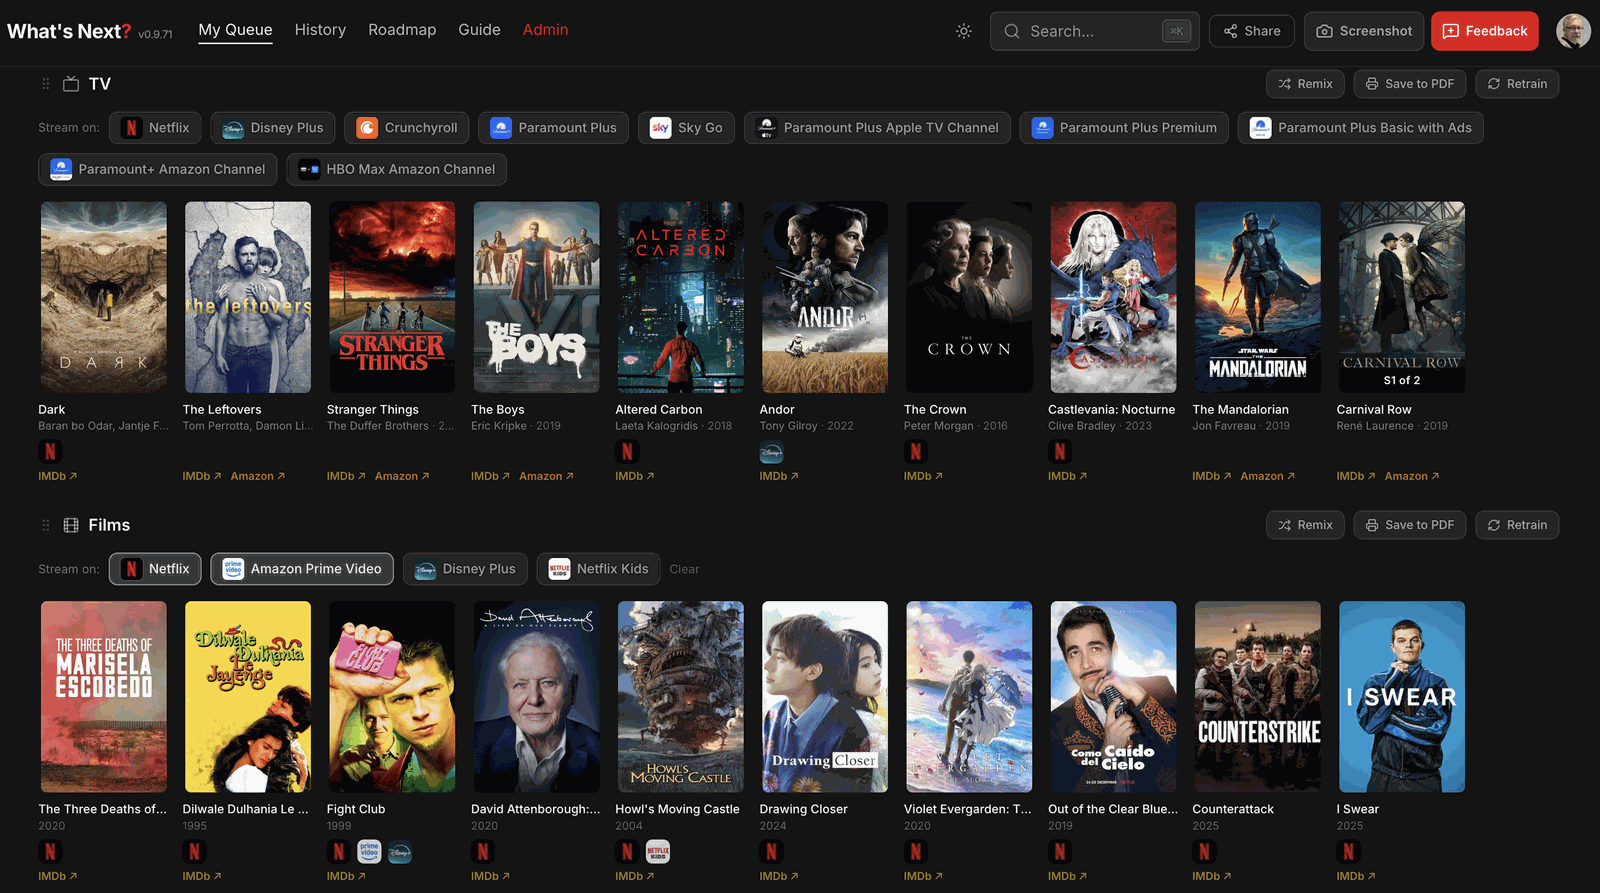Image resolution: width=1600 pixels, height=893 pixels.
Task: Click the Netflix icon under I Swear
Action: (1348, 852)
